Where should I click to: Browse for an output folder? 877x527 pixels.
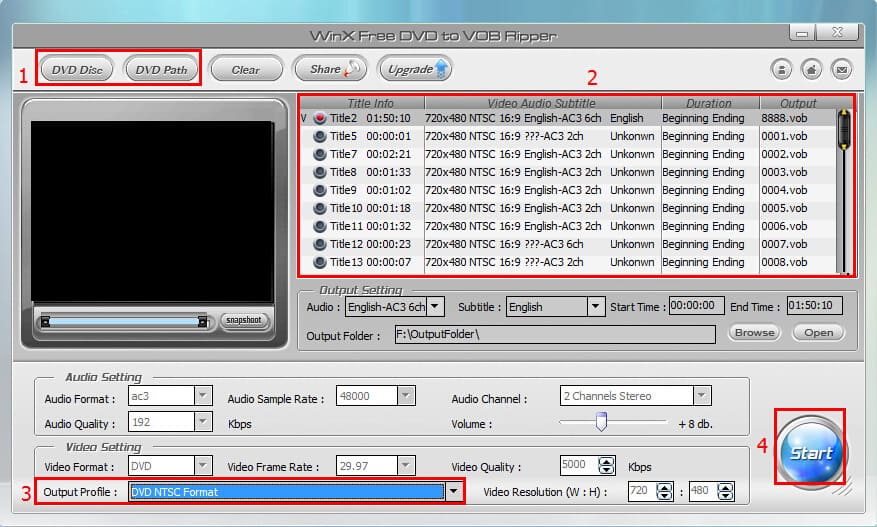point(755,332)
